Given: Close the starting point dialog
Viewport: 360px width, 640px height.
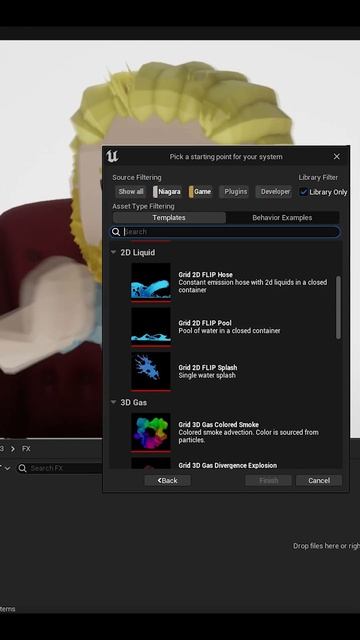Looking at the screenshot, I should click(x=336, y=156).
